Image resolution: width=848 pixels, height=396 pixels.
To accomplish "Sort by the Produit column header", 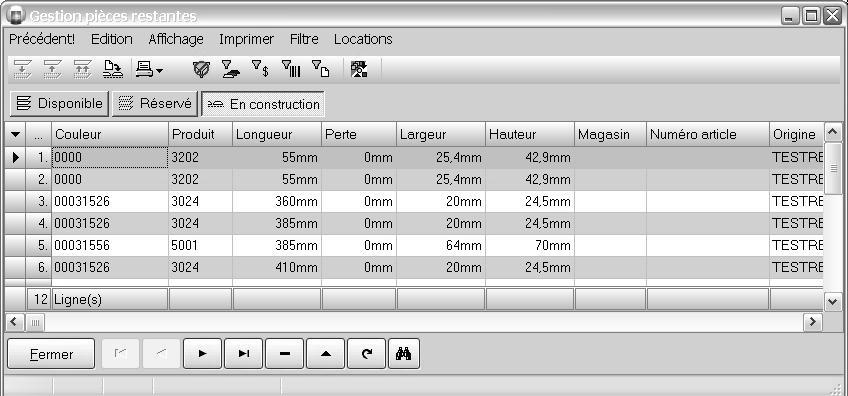I will [x=201, y=134].
